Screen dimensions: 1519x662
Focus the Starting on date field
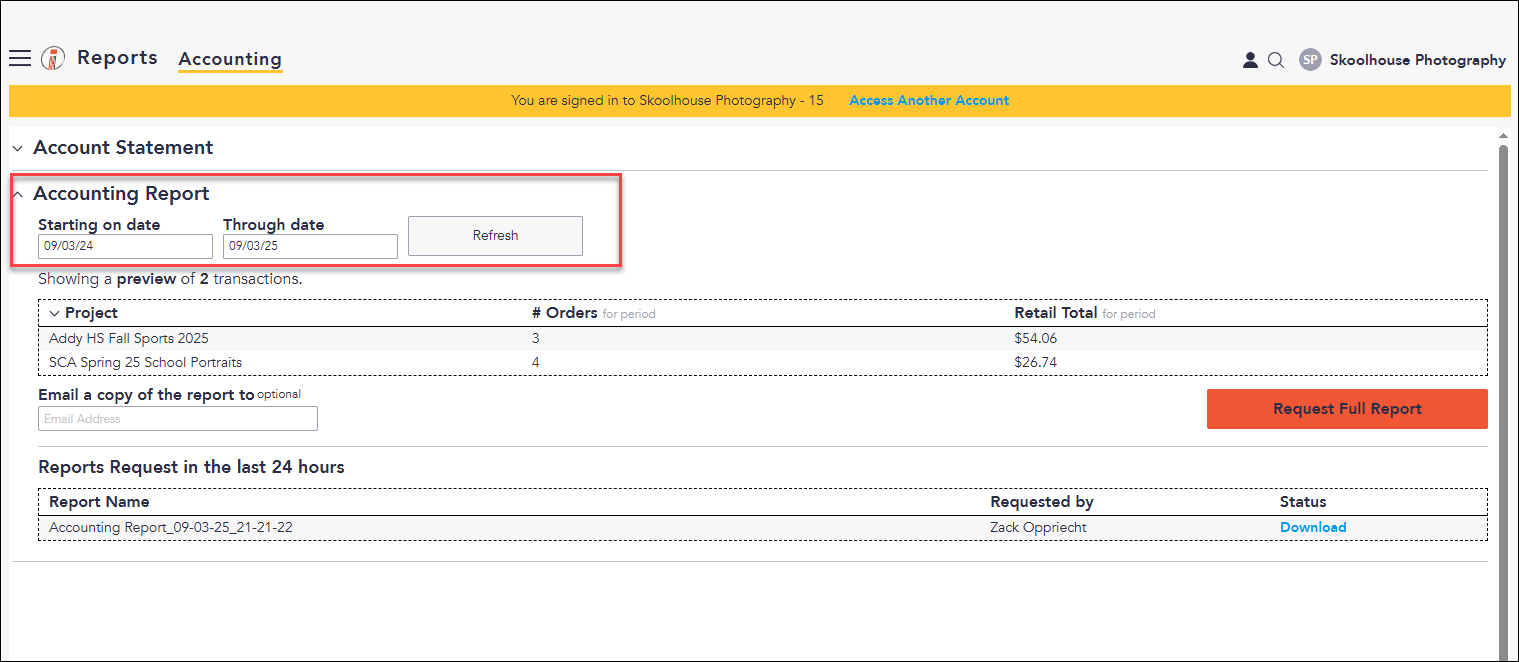pyautogui.click(x=125, y=246)
